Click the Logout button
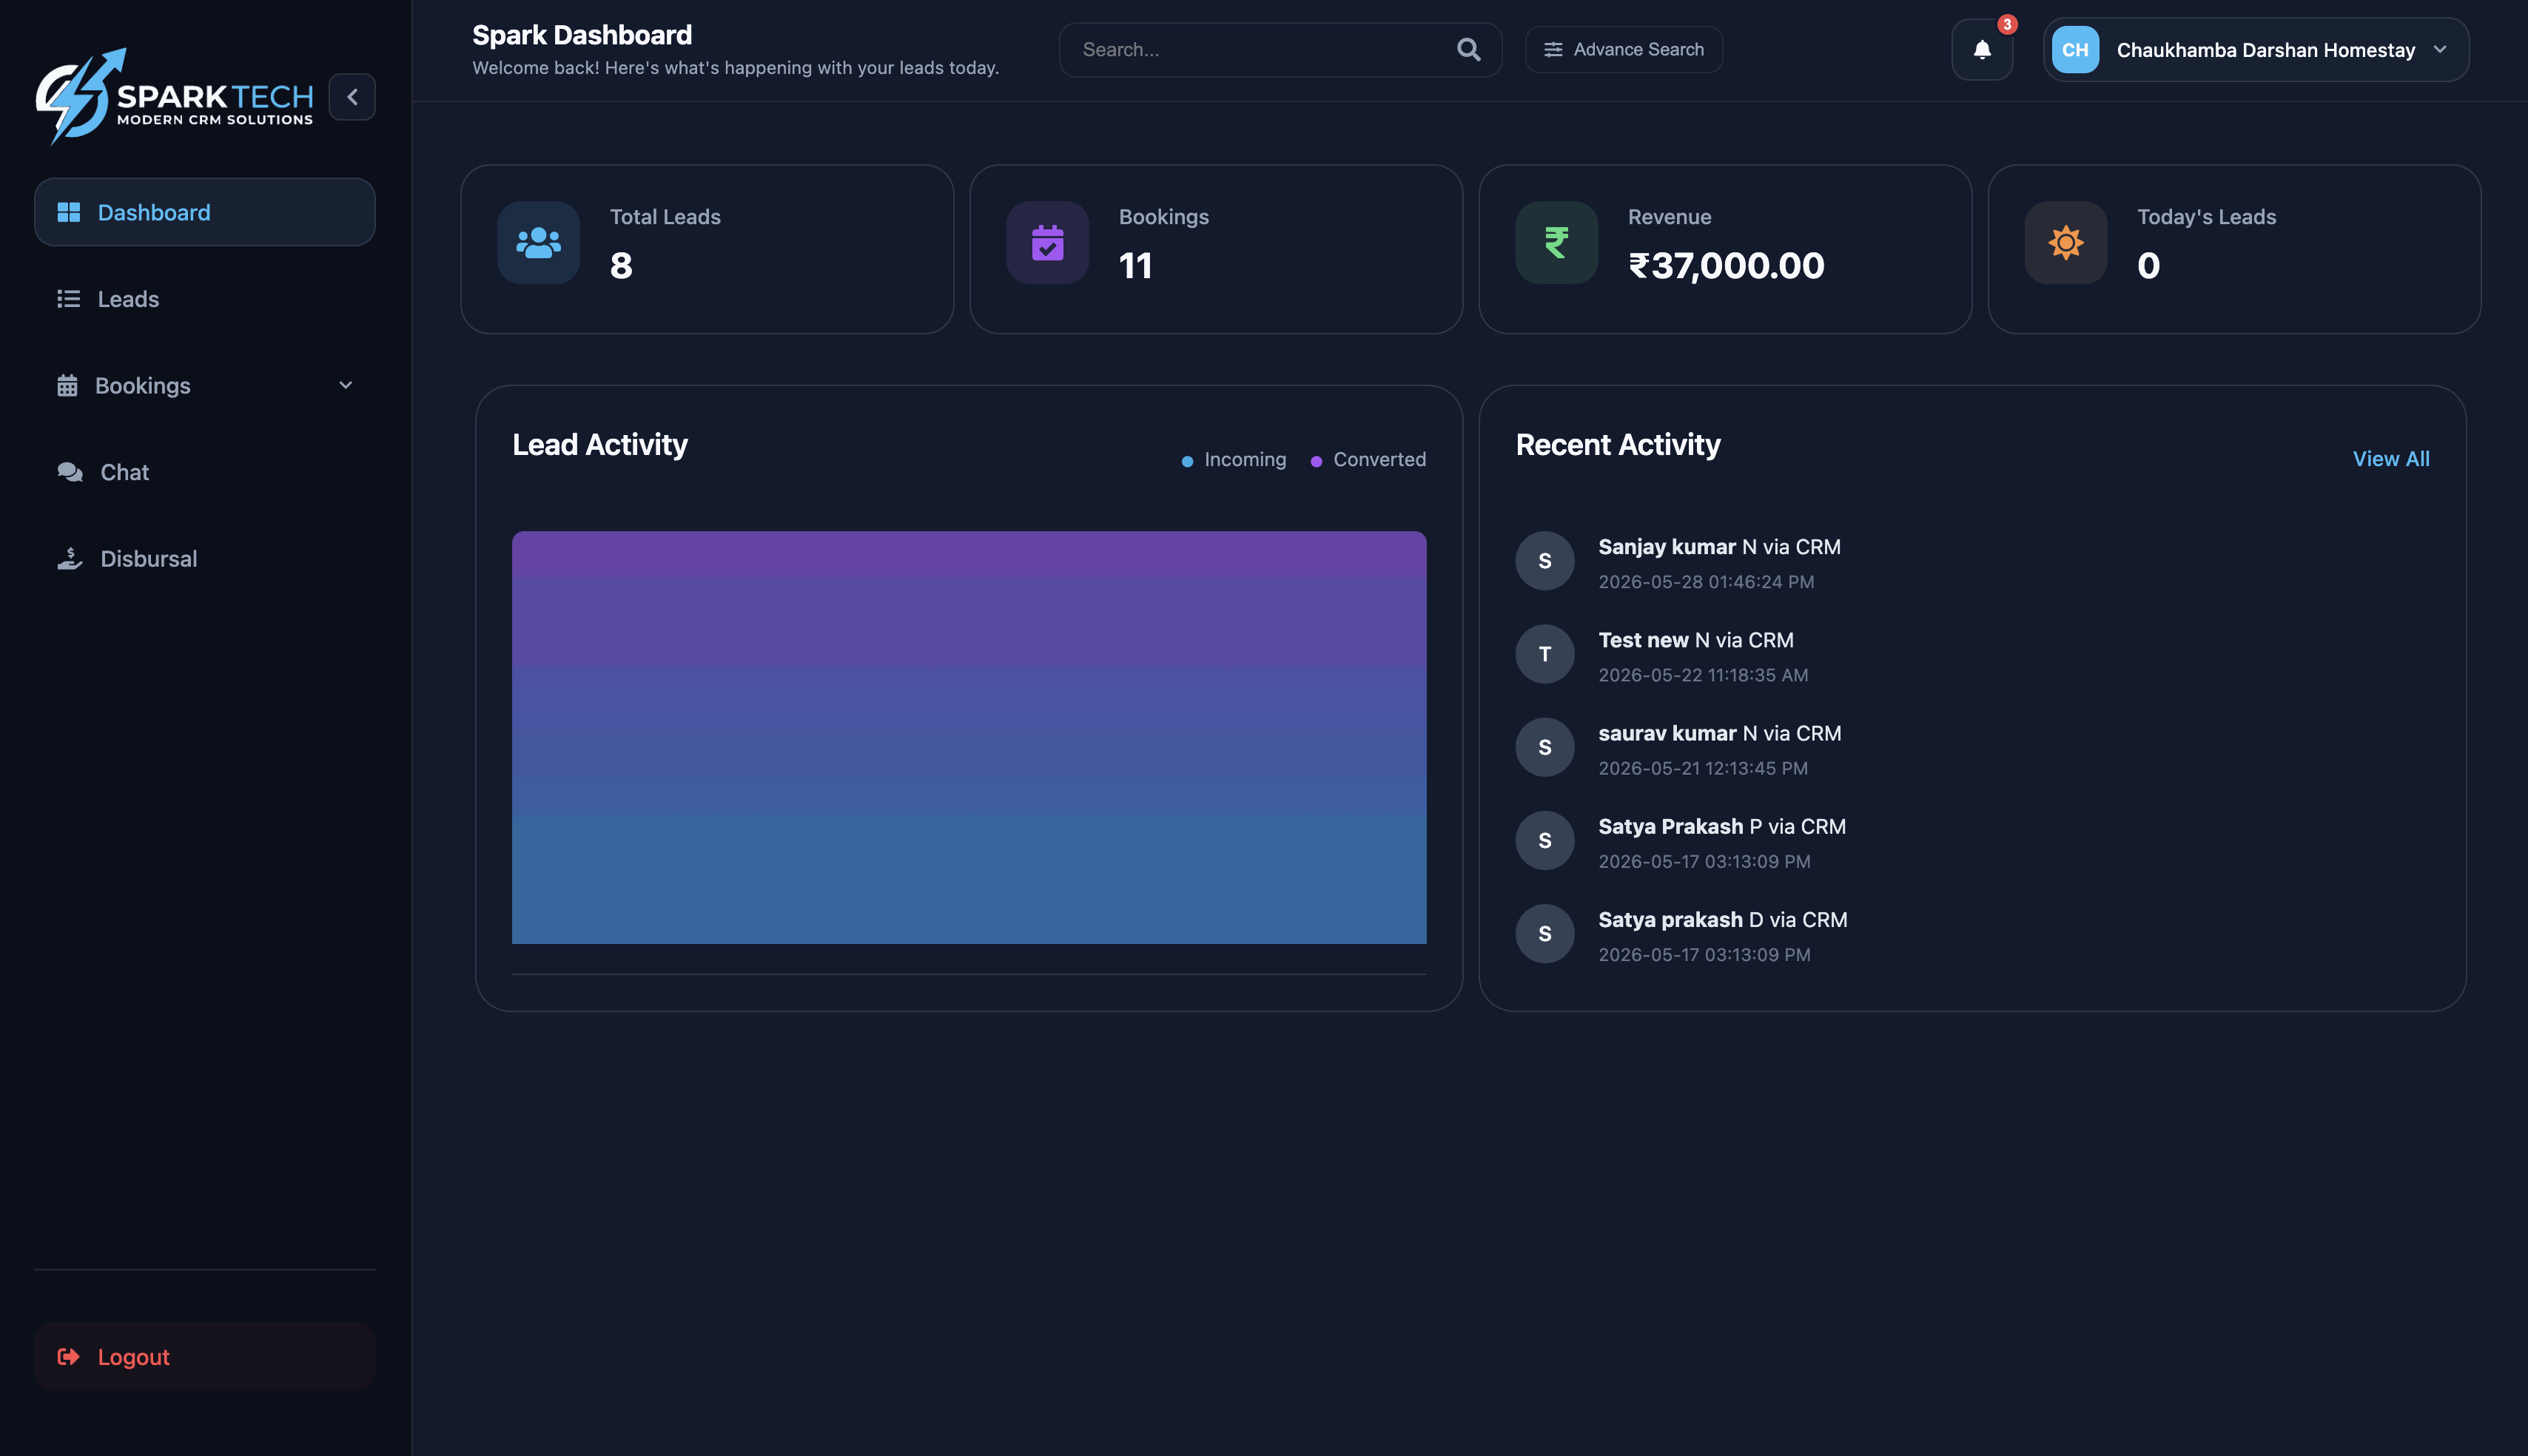 tap(204, 1356)
